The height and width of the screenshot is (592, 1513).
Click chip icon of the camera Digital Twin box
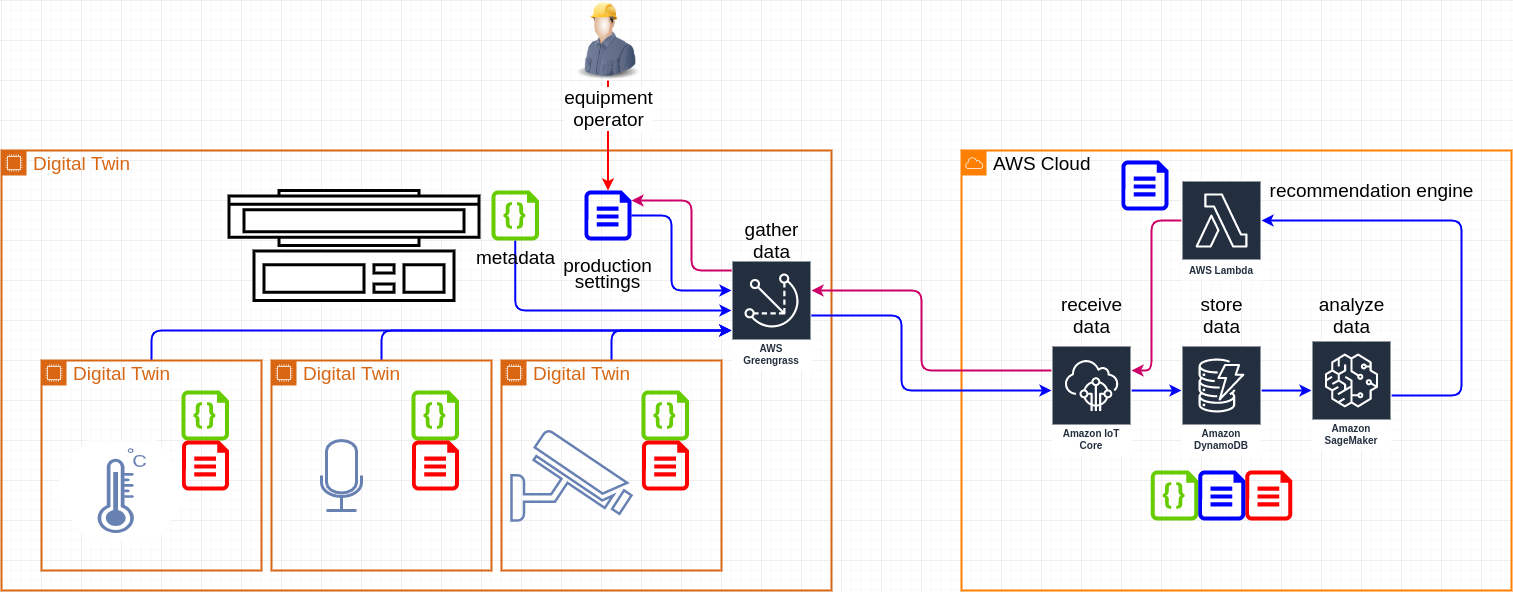(514, 373)
